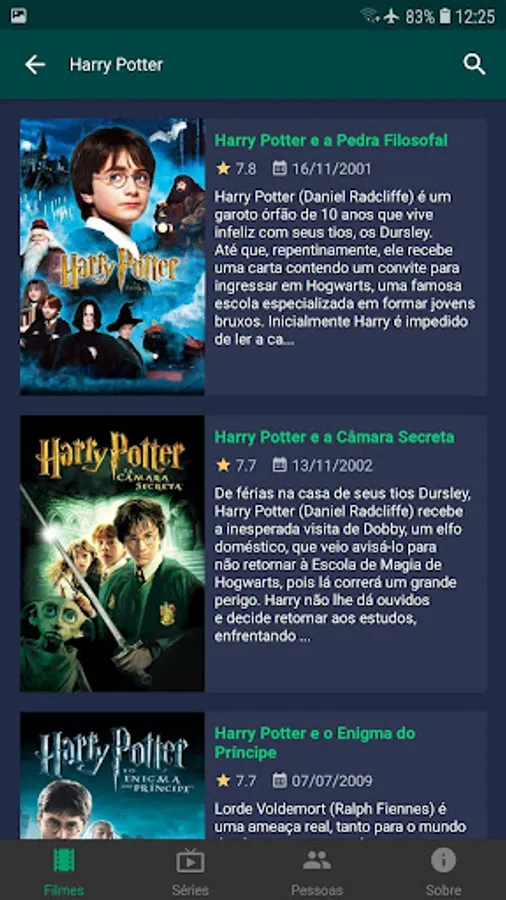506x900 pixels.
Task: Tap calendar icon beside 13/11/2002
Action: (x=279, y=464)
